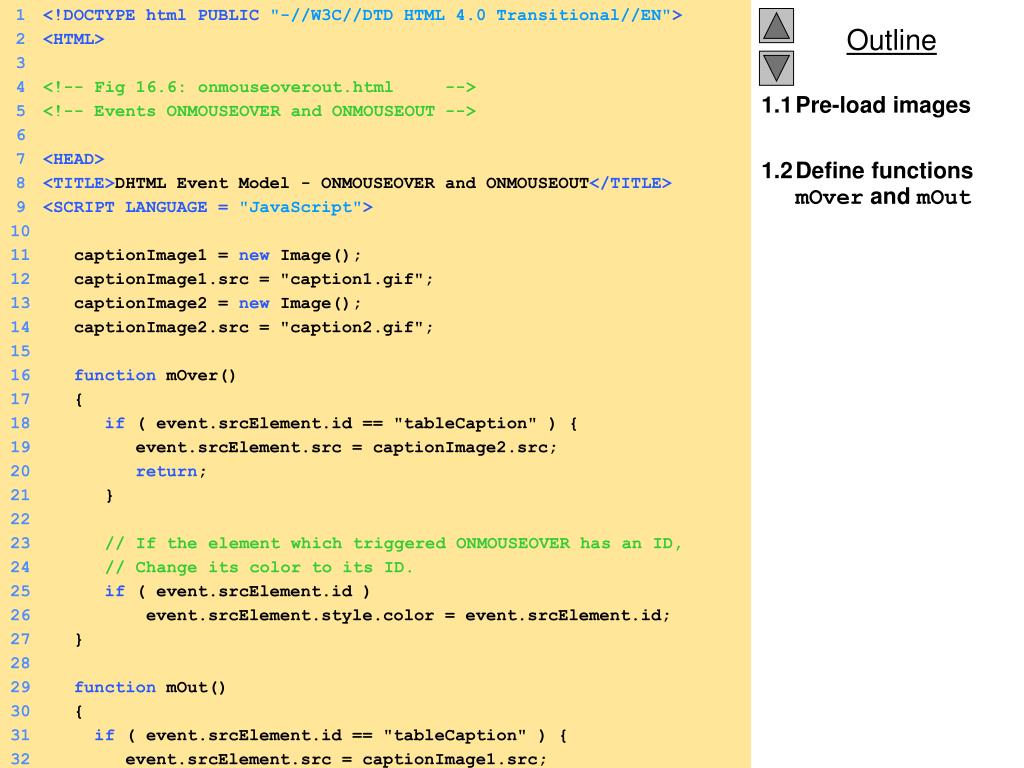Click the if statement on line 18

coord(342,424)
